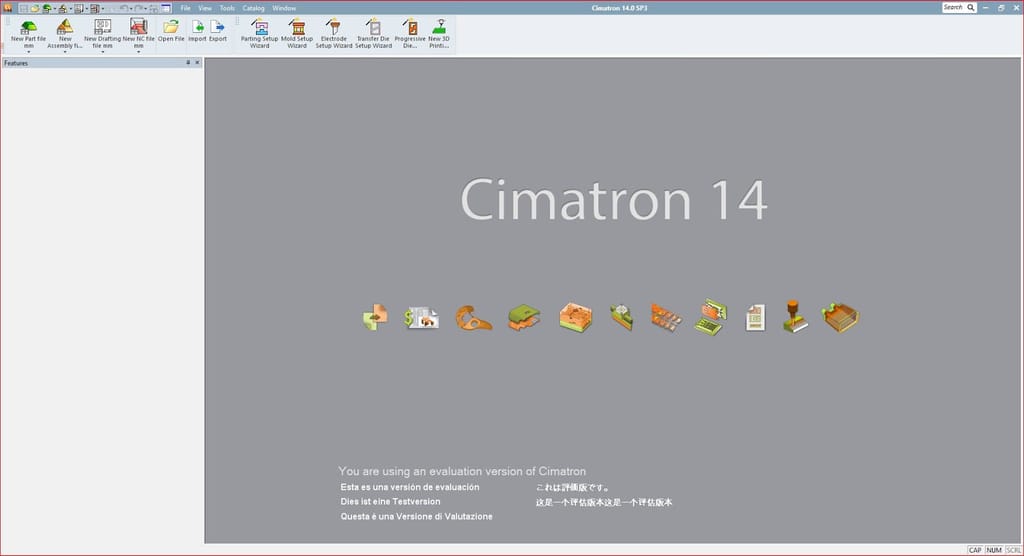
Task: Click the Features panel title
Action: point(16,63)
